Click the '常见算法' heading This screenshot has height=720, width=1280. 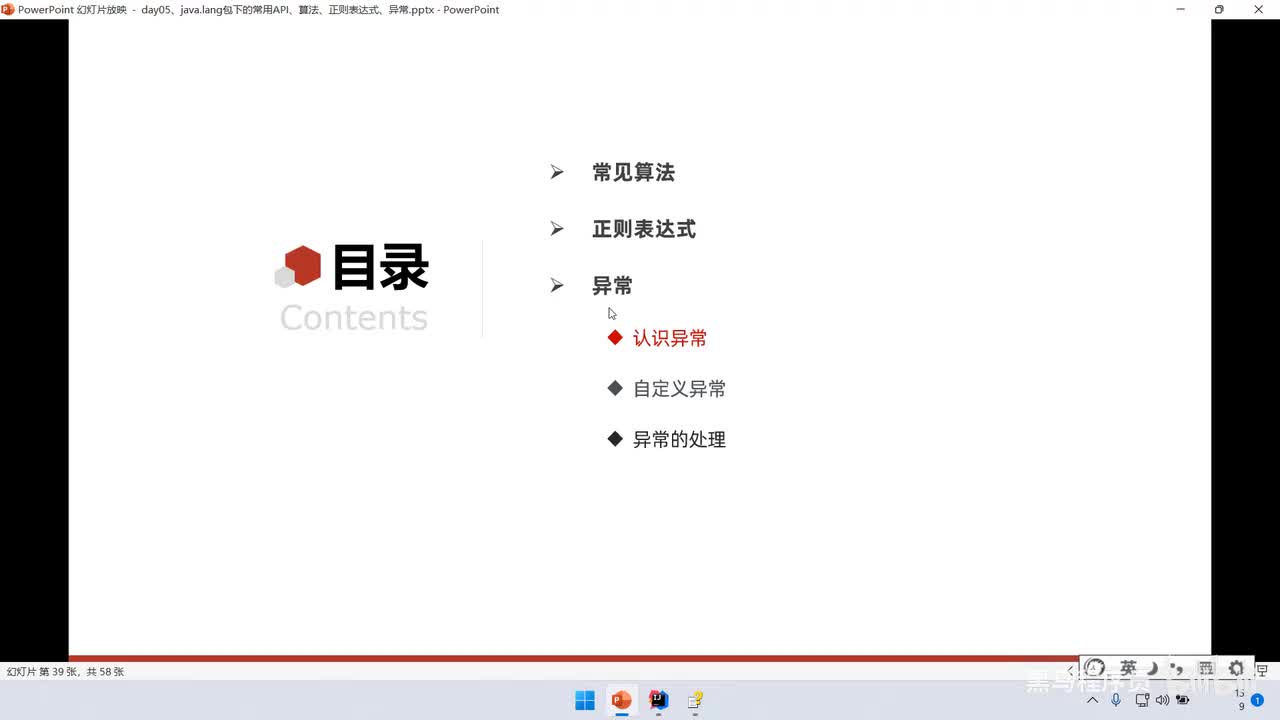coord(633,172)
